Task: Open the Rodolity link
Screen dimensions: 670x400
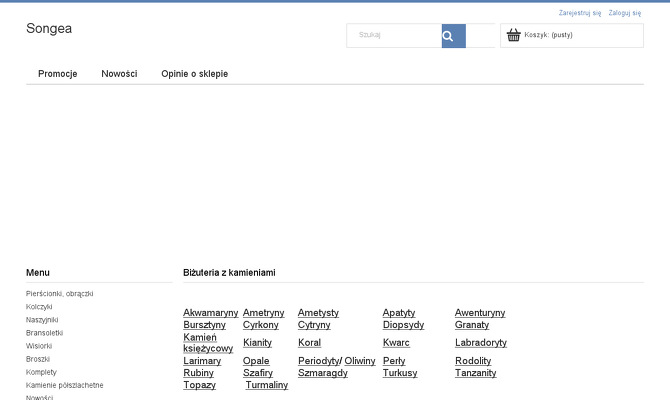Action: [473, 361]
